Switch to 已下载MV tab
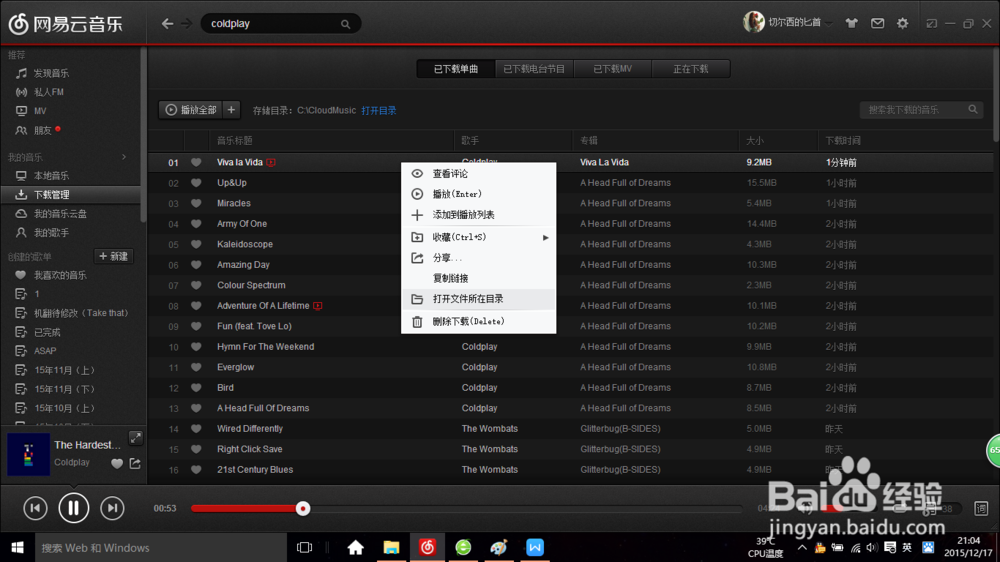The image size is (1000, 562). 612,69
